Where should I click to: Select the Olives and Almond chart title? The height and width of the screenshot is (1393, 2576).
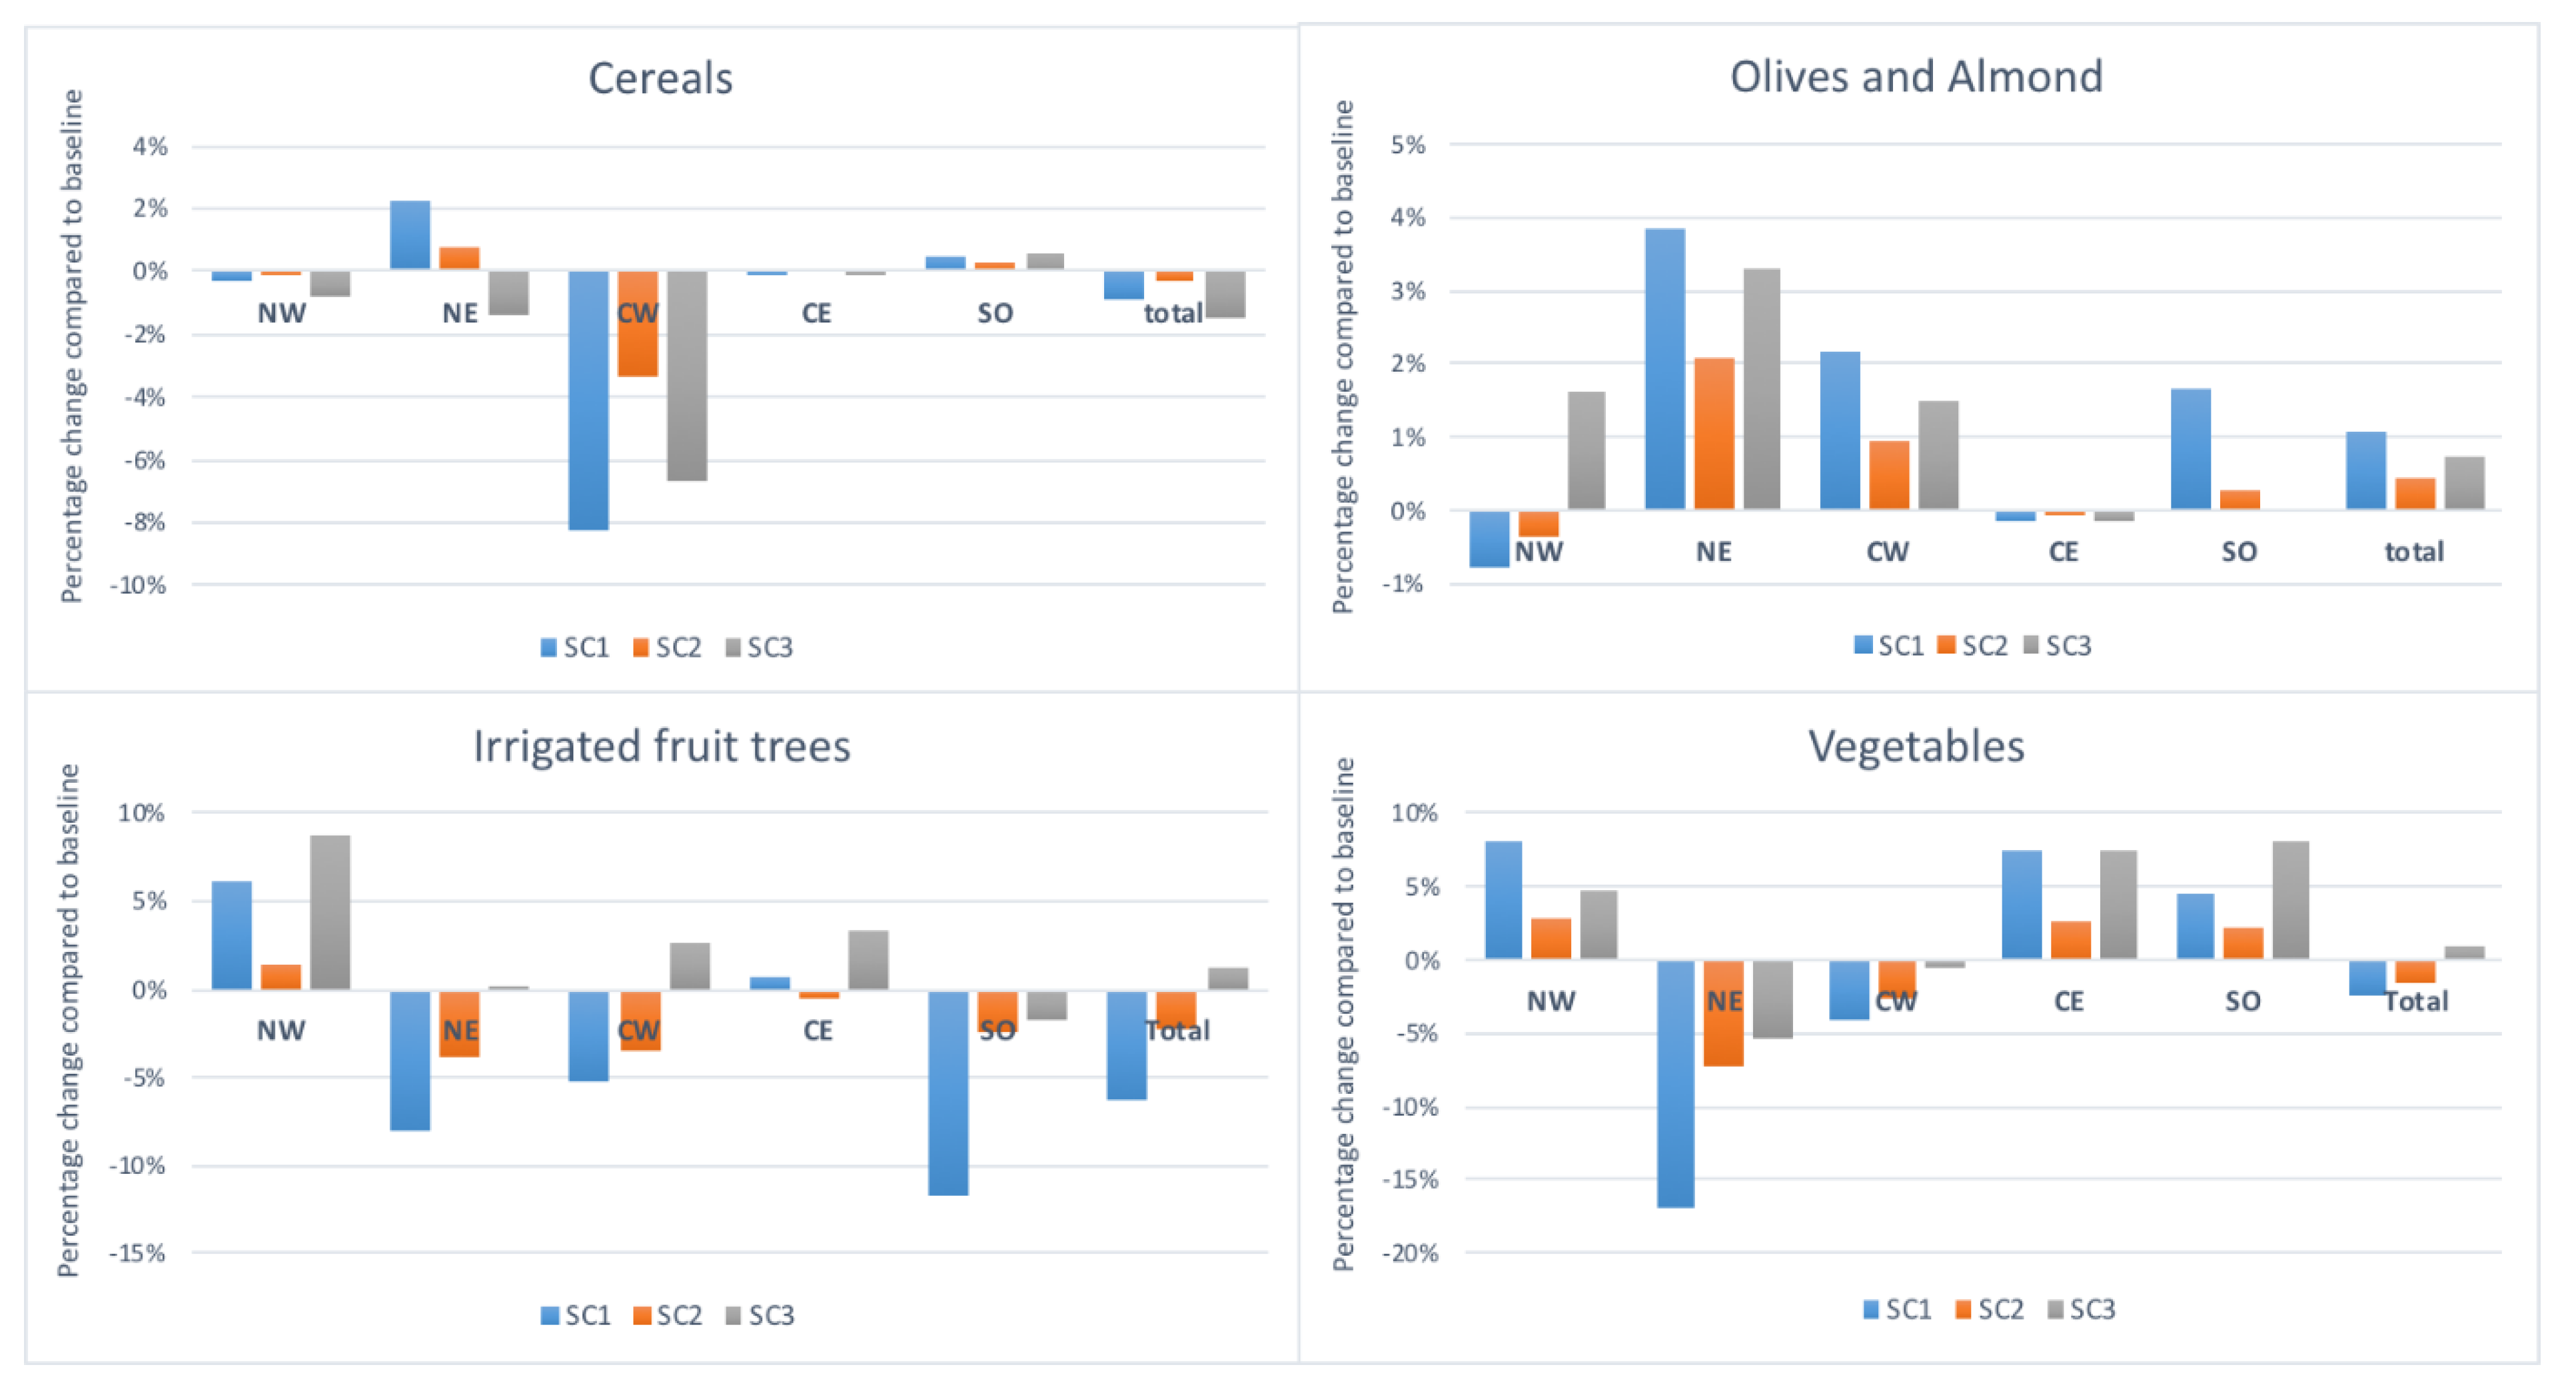(1916, 77)
